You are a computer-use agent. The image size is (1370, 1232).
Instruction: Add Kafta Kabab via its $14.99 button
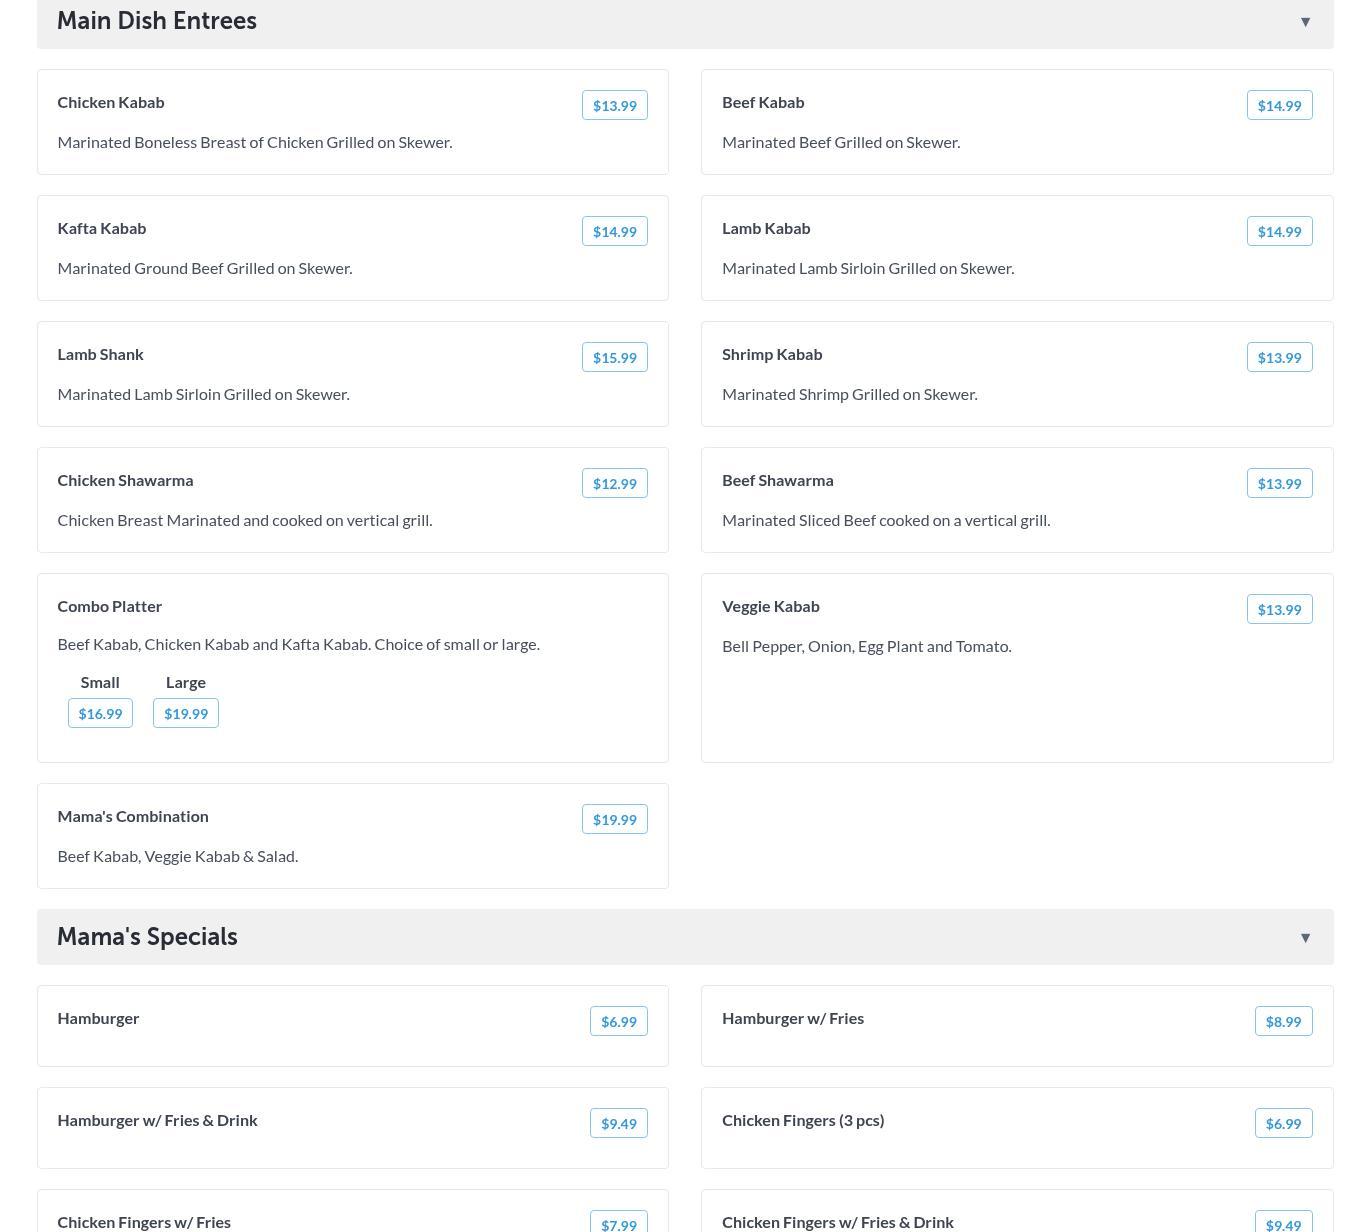[x=614, y=232]
